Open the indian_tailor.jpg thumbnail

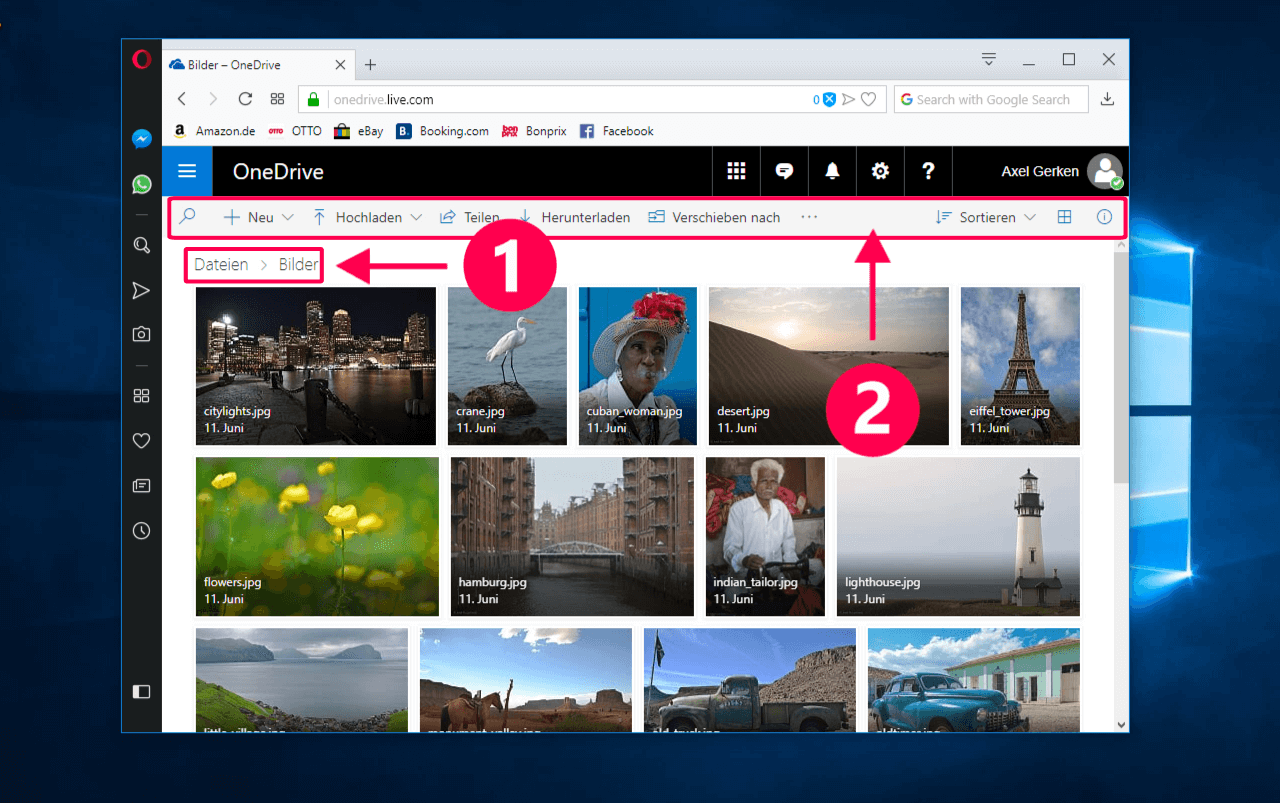point(765,537)
